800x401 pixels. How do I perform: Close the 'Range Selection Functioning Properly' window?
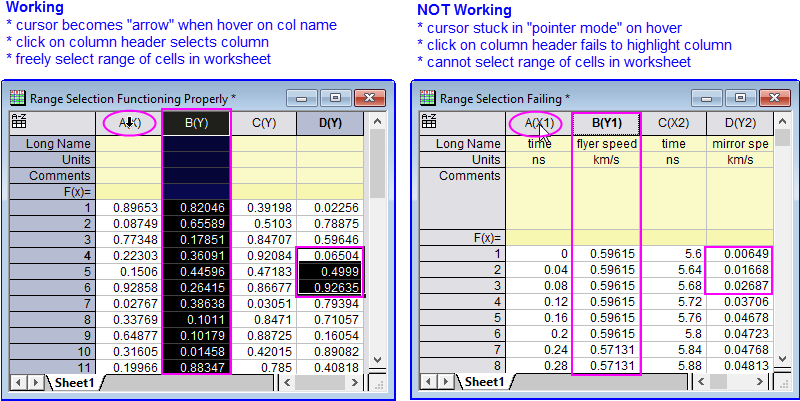(x=369, y=97)
